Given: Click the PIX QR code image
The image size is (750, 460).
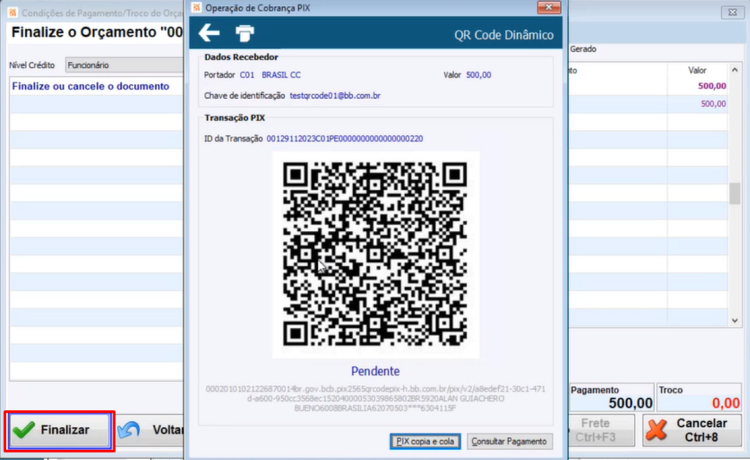Looking at the screenshot, I should click(375, 254).
